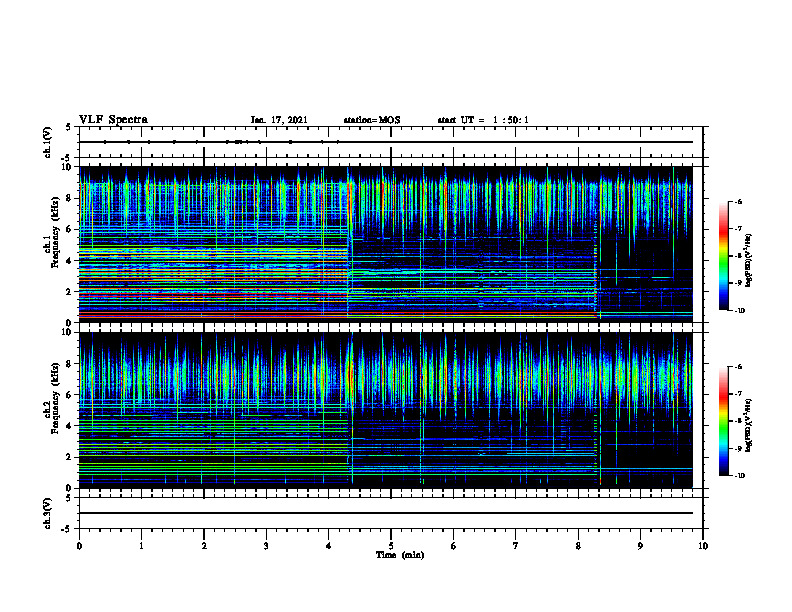Click the ch.1 color bar label 'log(PSD)(V²/Hz)'
The height and width of the screenshot is (612, 792).
pos(749,261)
